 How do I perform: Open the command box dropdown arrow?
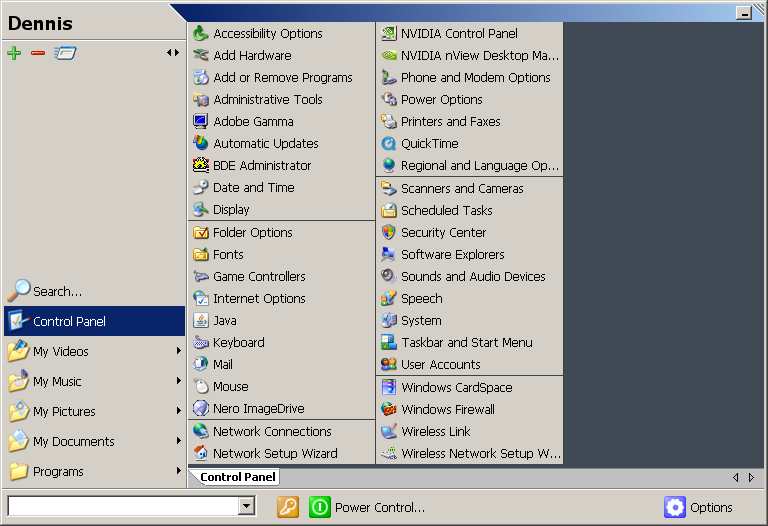click(x=247, y=506)
